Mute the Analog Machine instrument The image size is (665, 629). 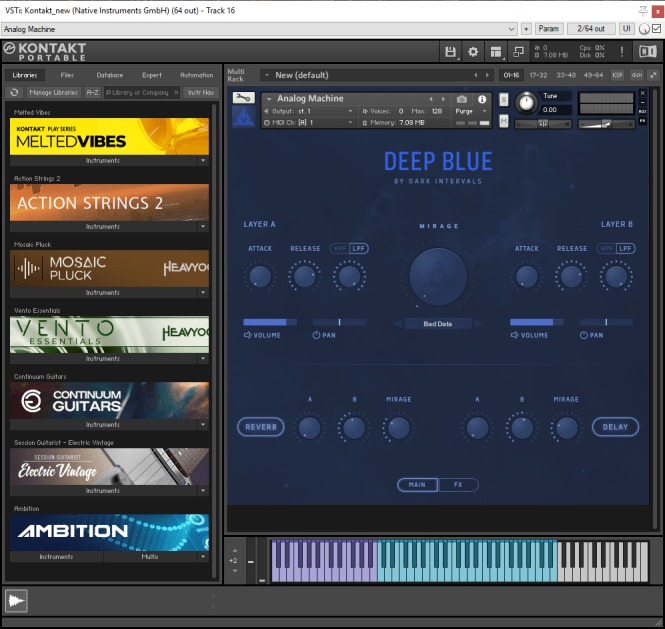coord(503,121)
